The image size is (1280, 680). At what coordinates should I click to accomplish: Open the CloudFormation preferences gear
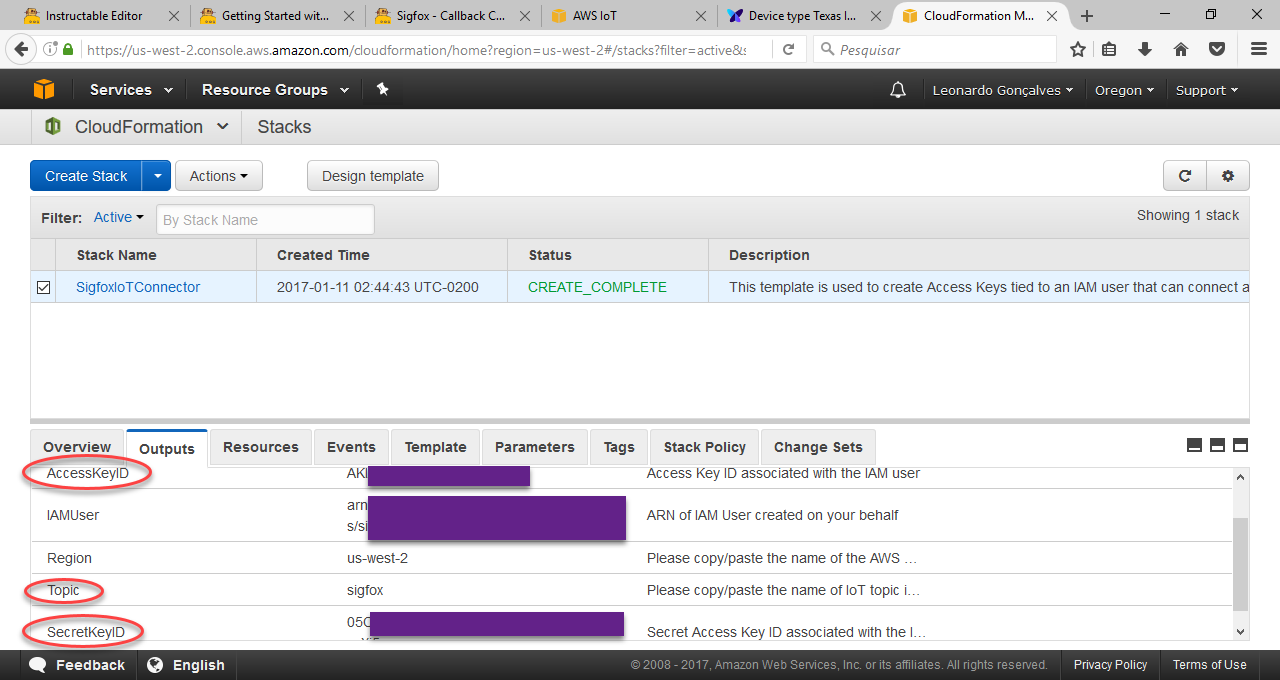tap(1228, 175)
